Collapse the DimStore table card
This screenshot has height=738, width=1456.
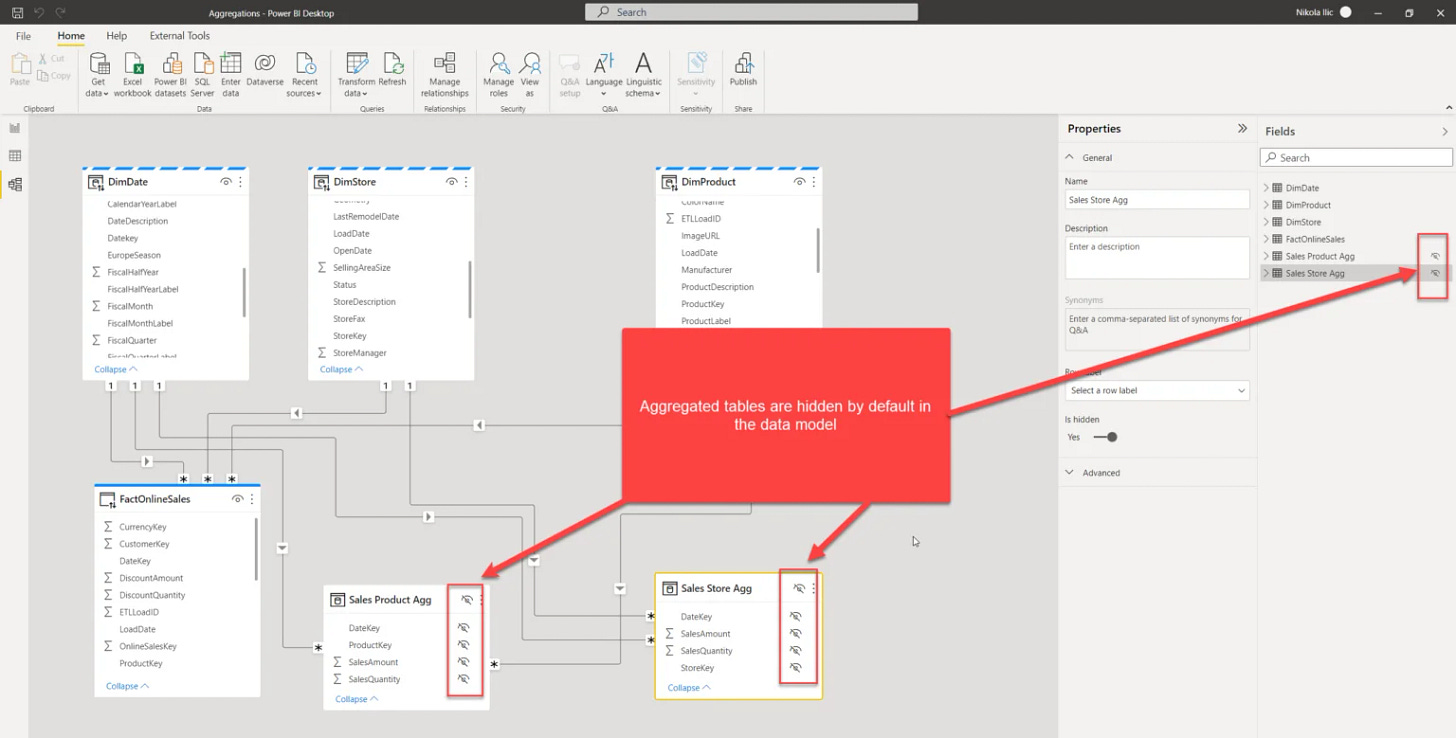pos(341,369)
